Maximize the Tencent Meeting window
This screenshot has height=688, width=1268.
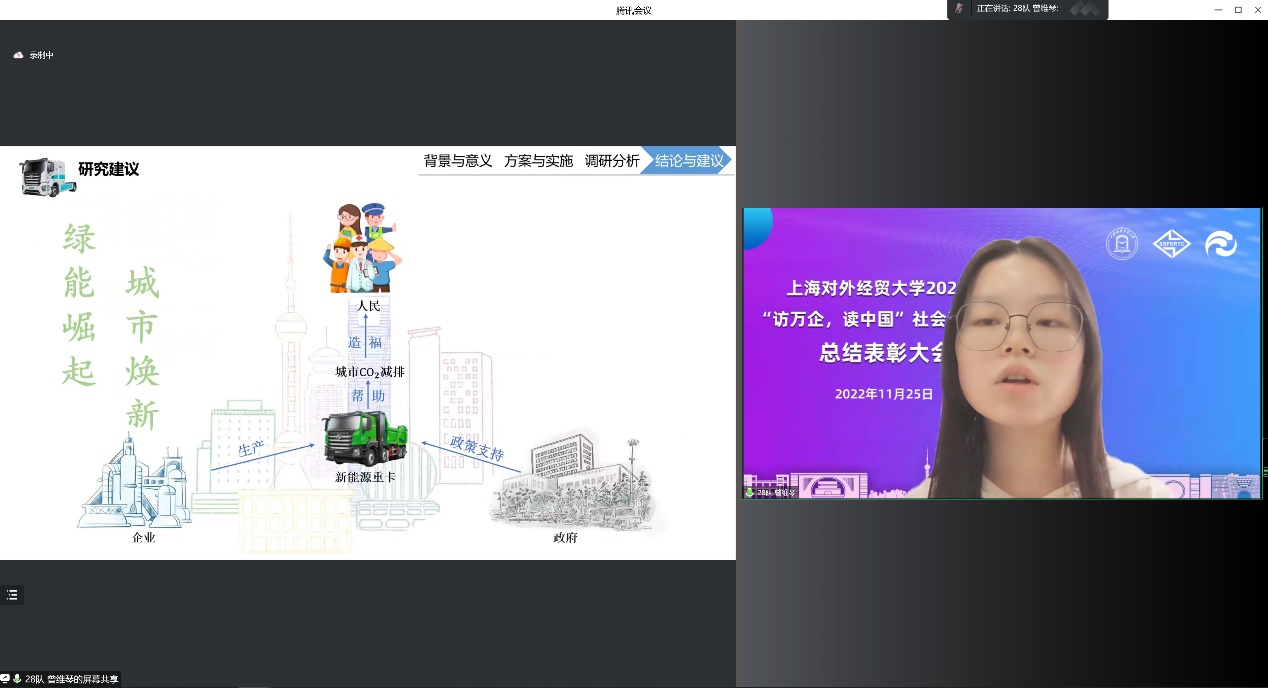point(1238,9)
